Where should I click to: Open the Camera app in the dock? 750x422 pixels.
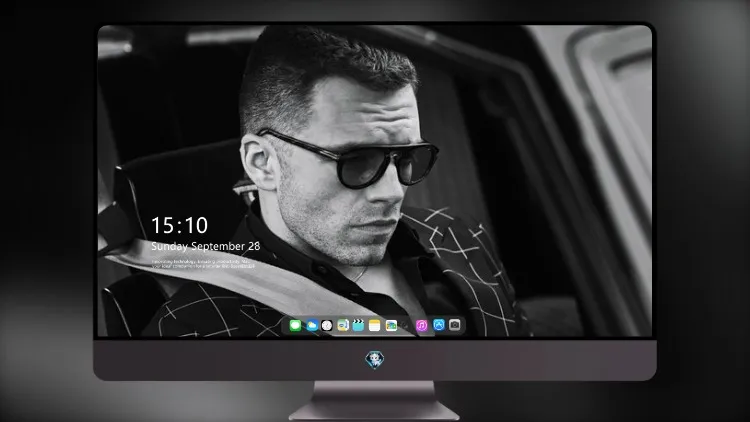(x=455, y=325)
